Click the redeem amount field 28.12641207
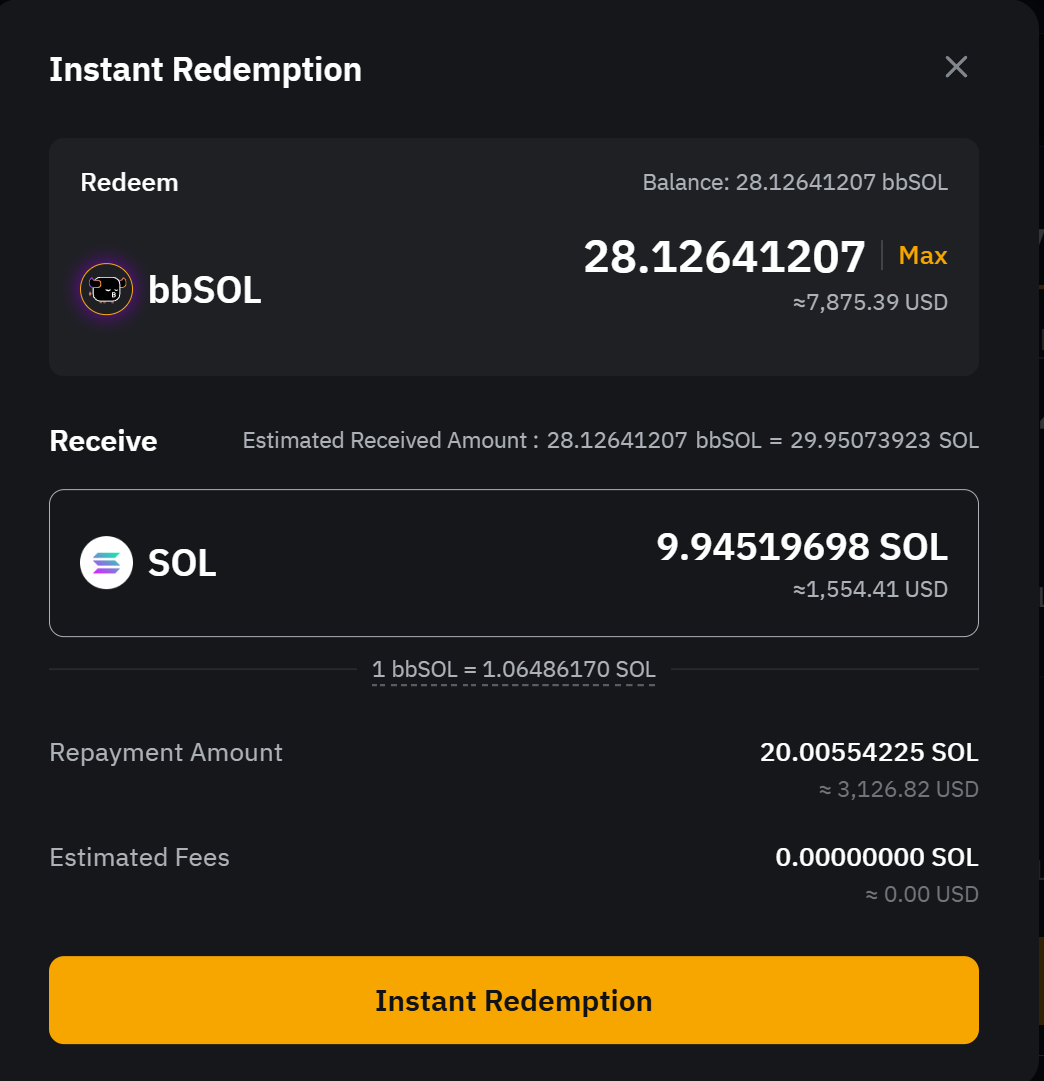Viewport: 1044px width, 1081px height. (724, 257)
